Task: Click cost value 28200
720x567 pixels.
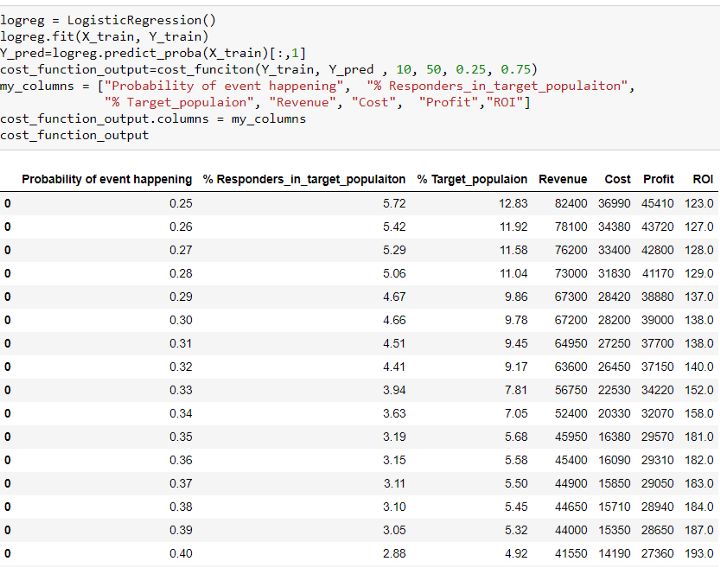Action: click(614, 320)
